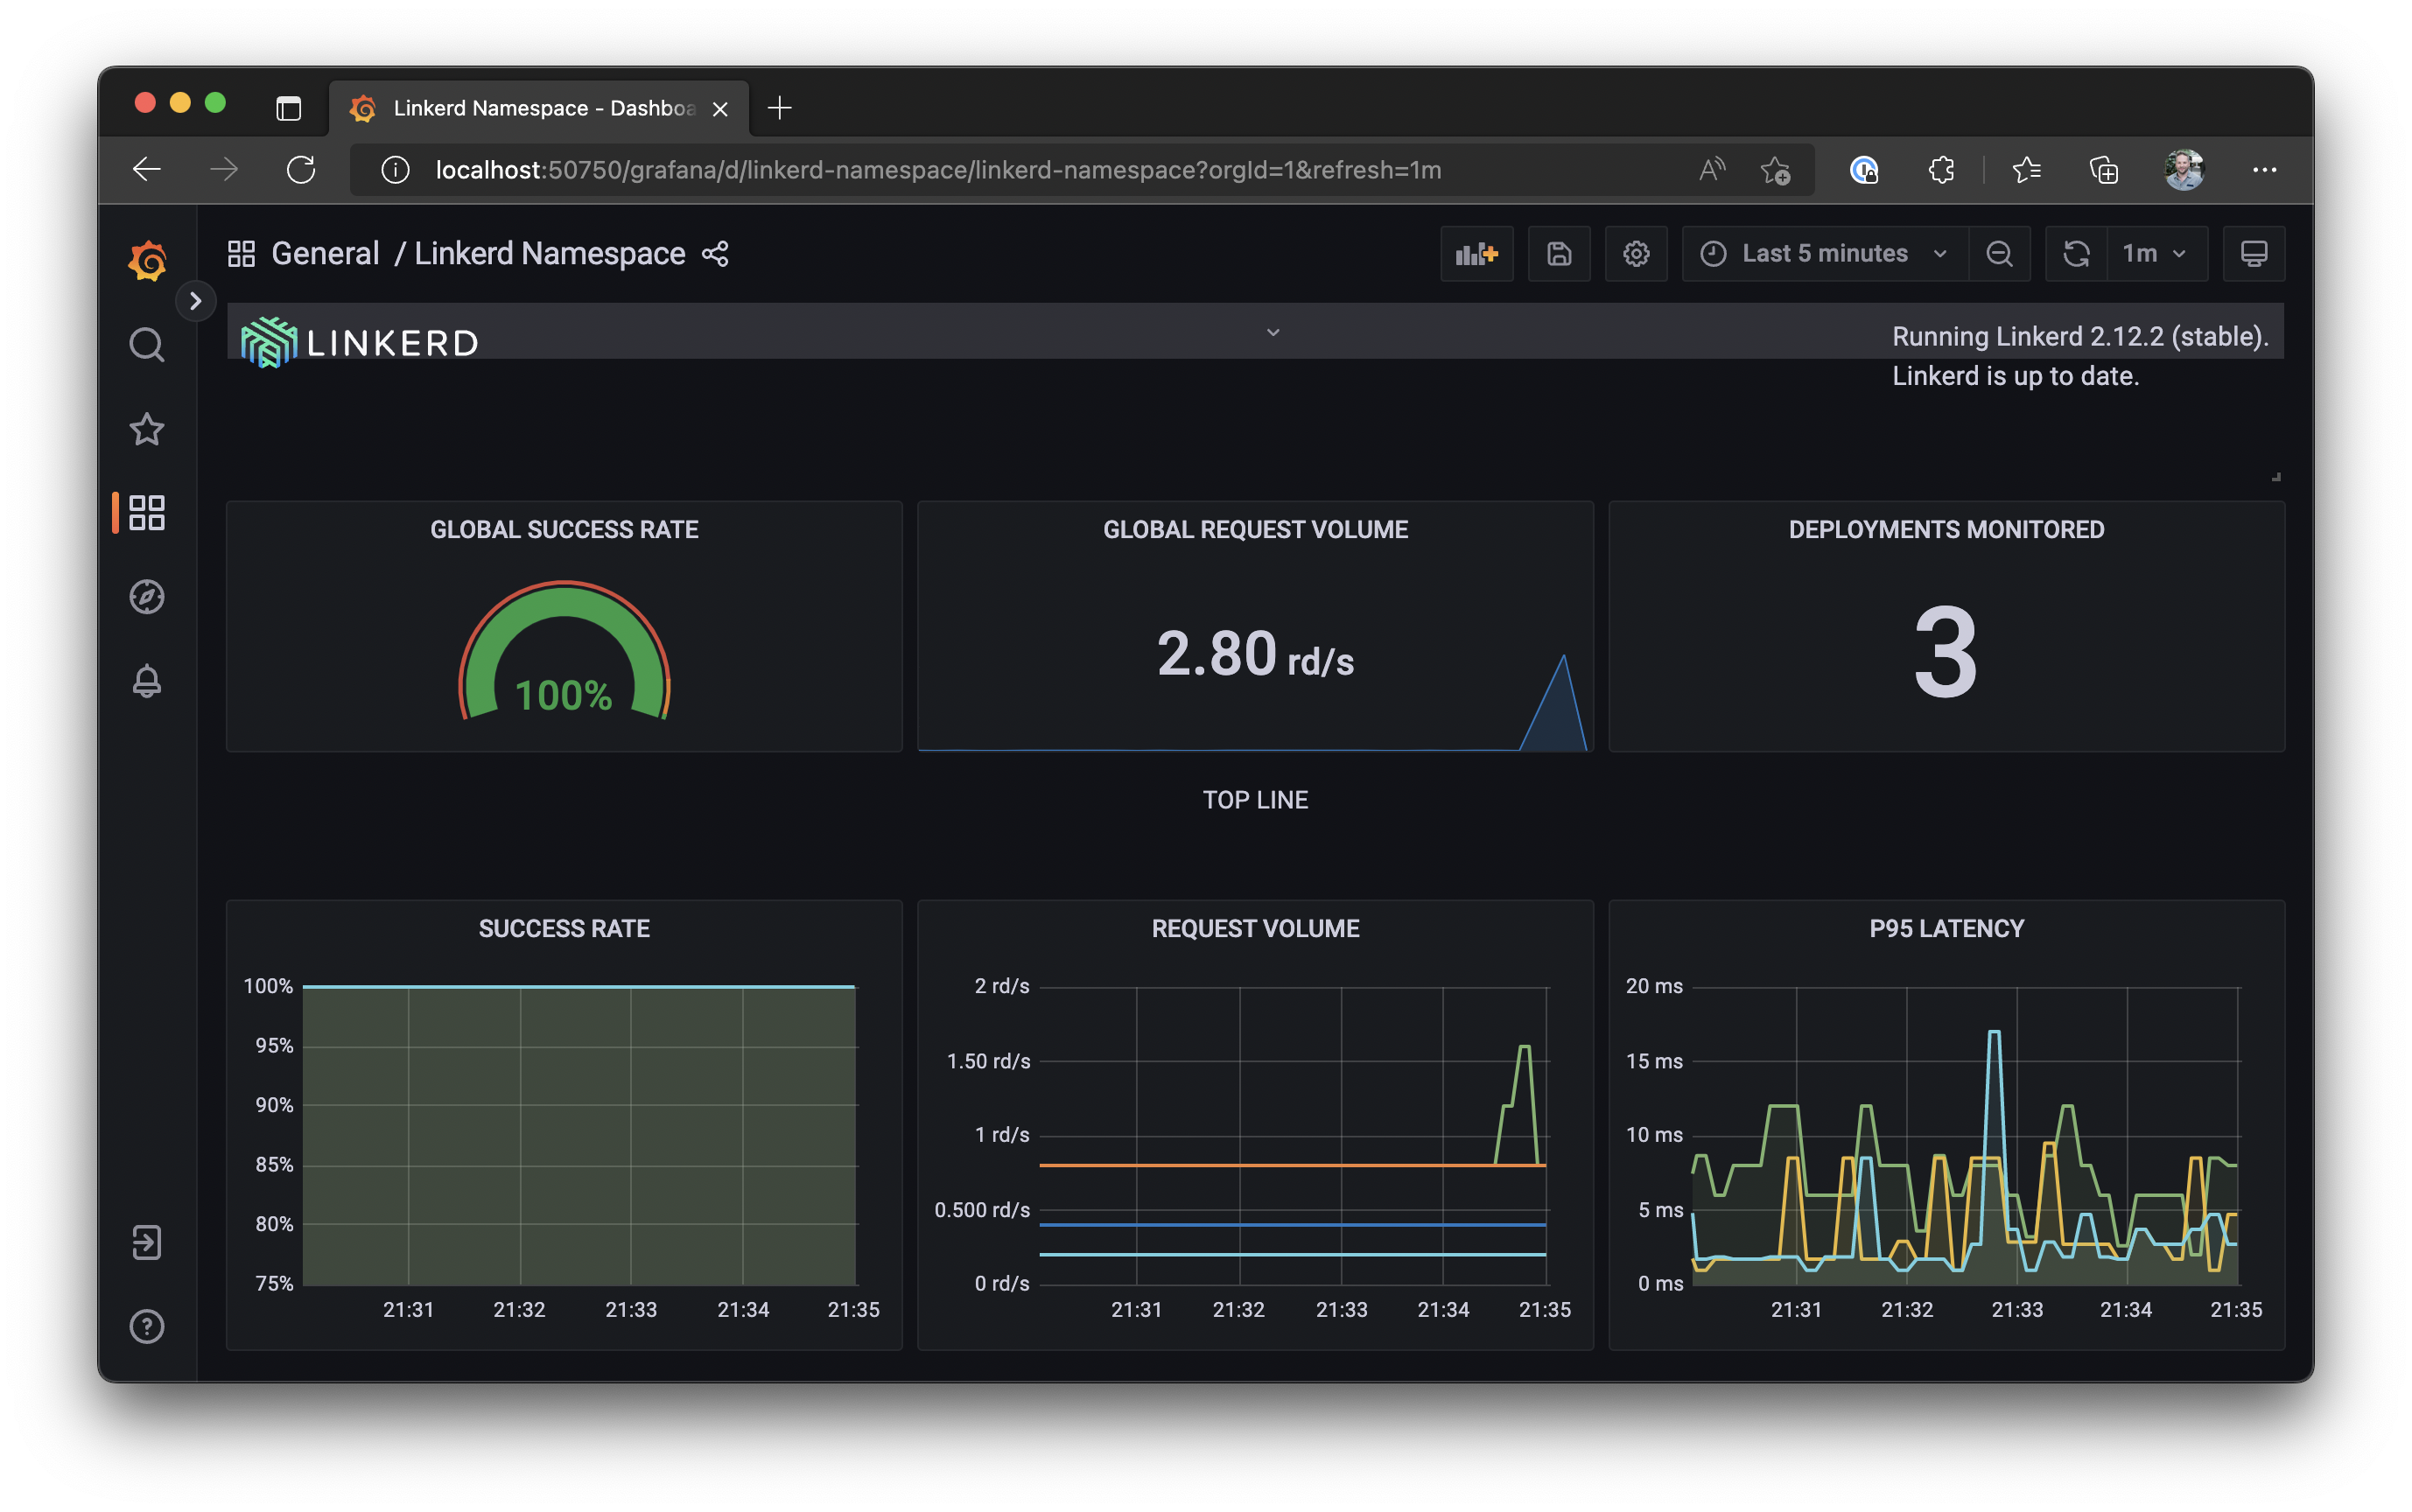Go forward in the browser
Screen dimensions: 2412x1512
224,170
